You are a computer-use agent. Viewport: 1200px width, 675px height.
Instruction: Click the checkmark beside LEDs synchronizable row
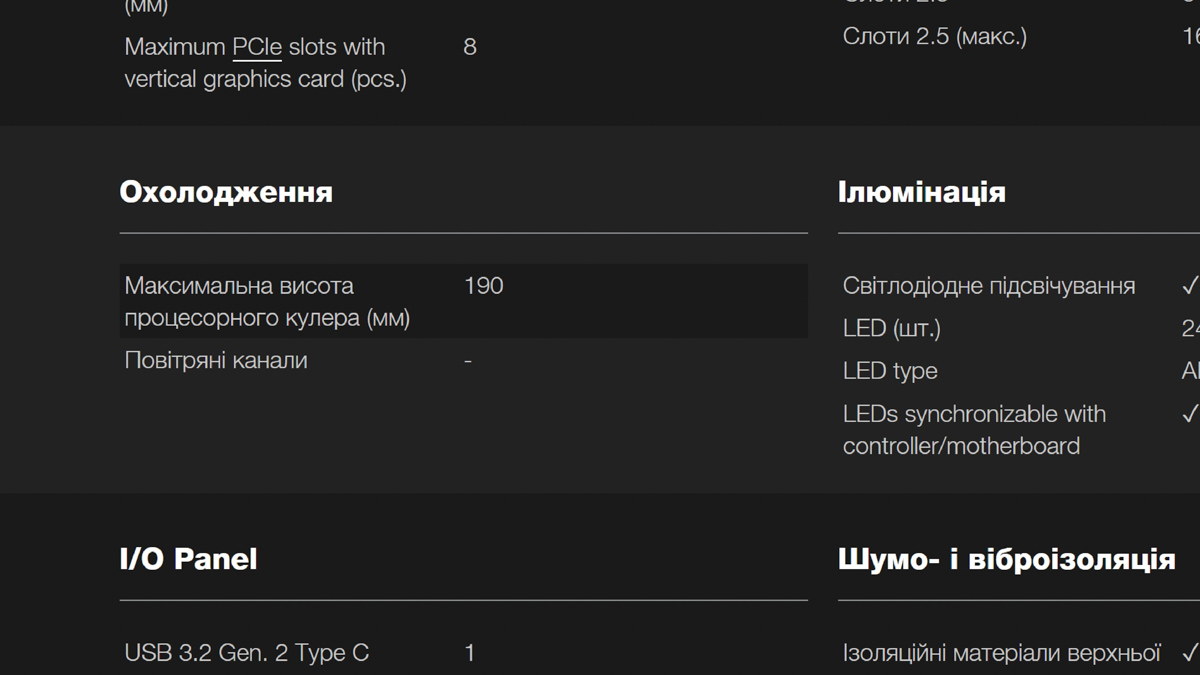[x=1190, y=413]
